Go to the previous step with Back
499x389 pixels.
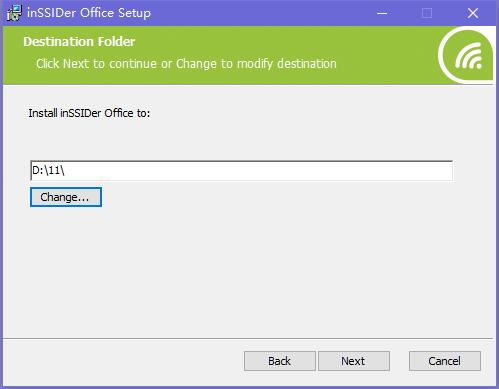[x=280, y=361]
